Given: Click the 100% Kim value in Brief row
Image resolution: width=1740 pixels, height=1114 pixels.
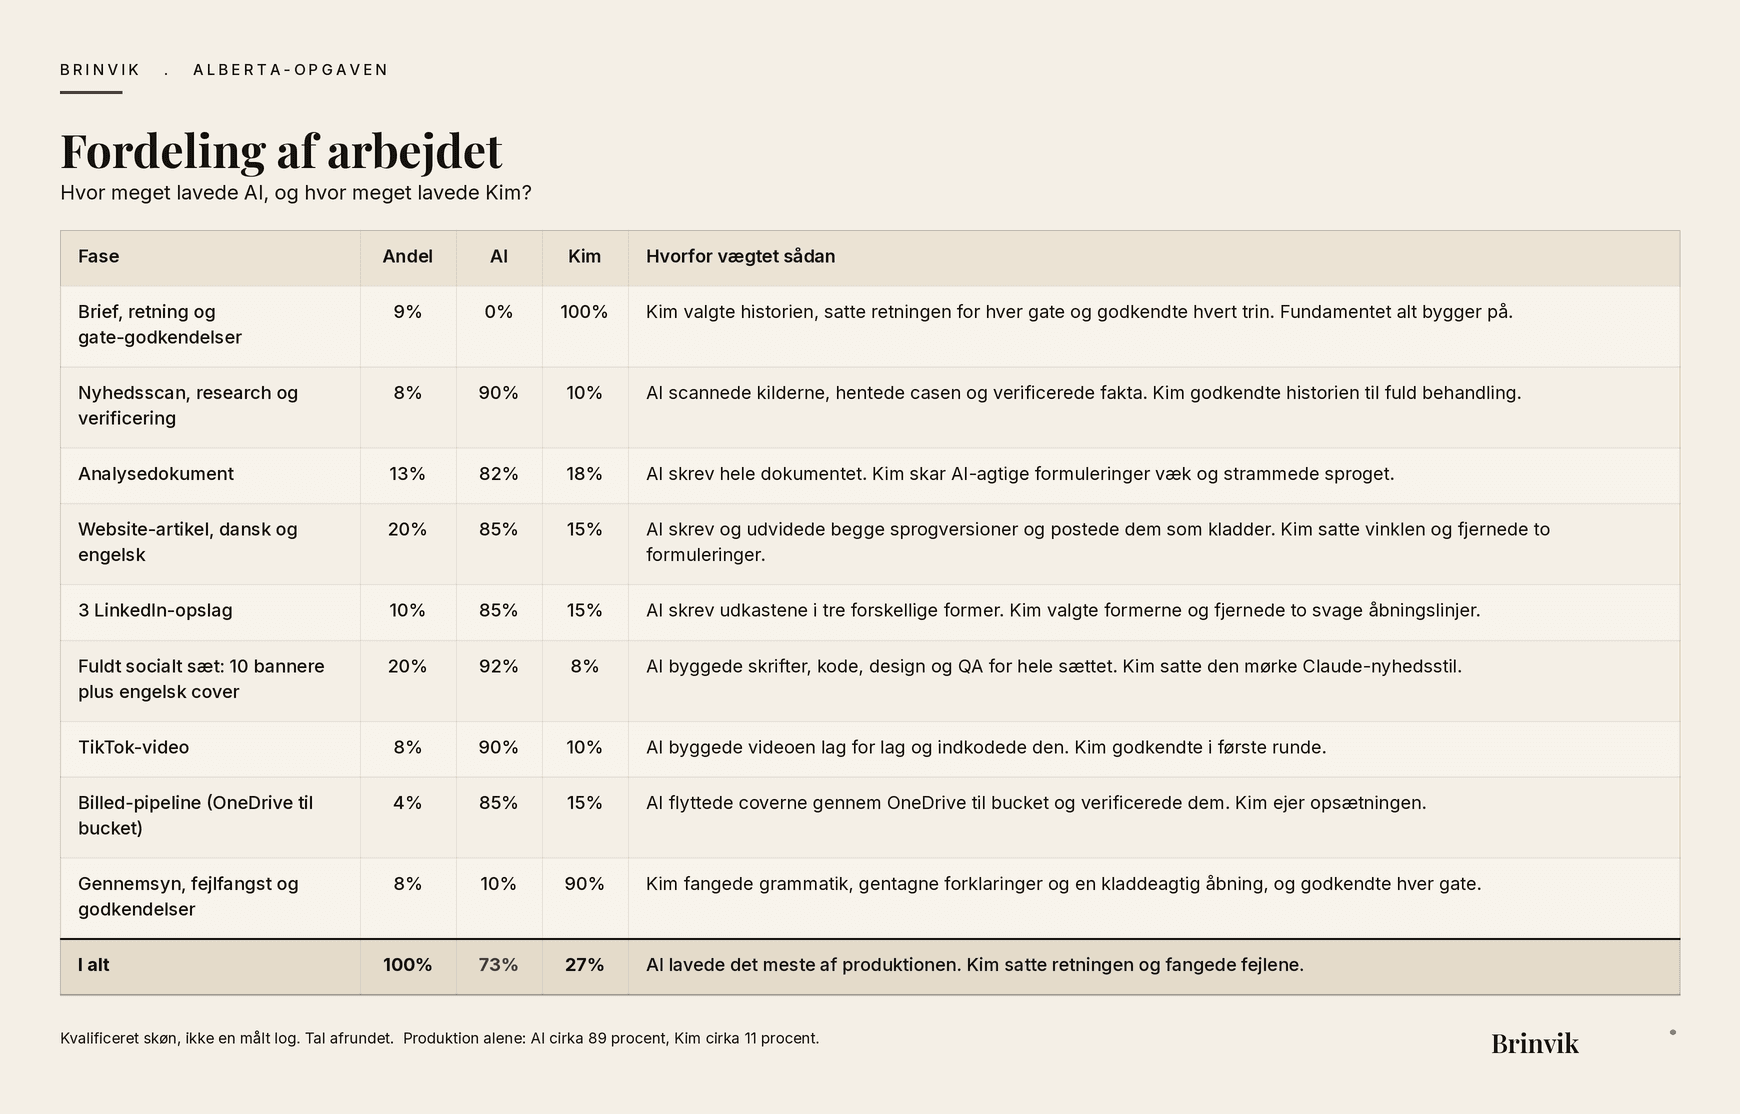Looking at the screenshot, I should point(584,312).
